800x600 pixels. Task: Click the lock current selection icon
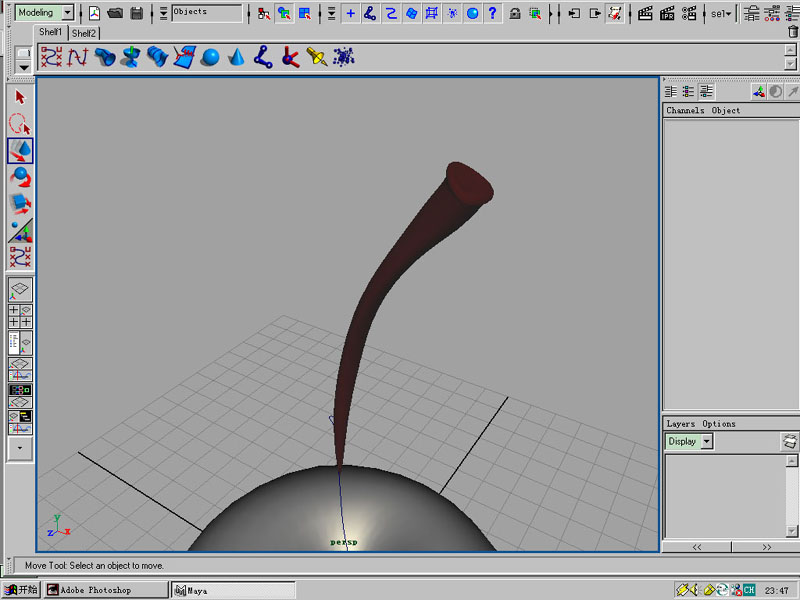click(515, 13)
